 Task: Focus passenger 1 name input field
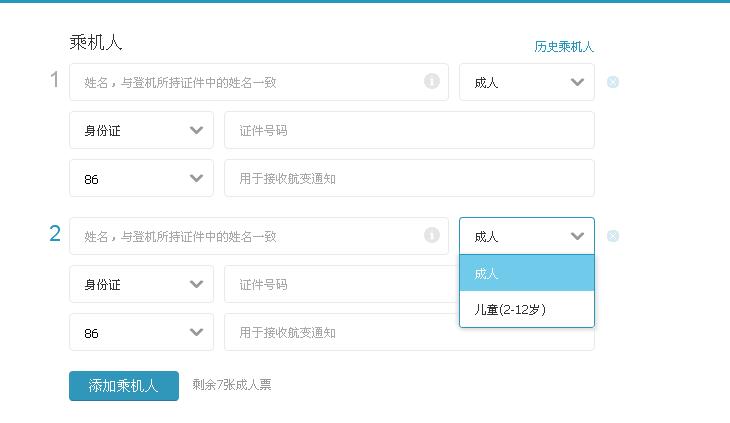pos(259,82)
